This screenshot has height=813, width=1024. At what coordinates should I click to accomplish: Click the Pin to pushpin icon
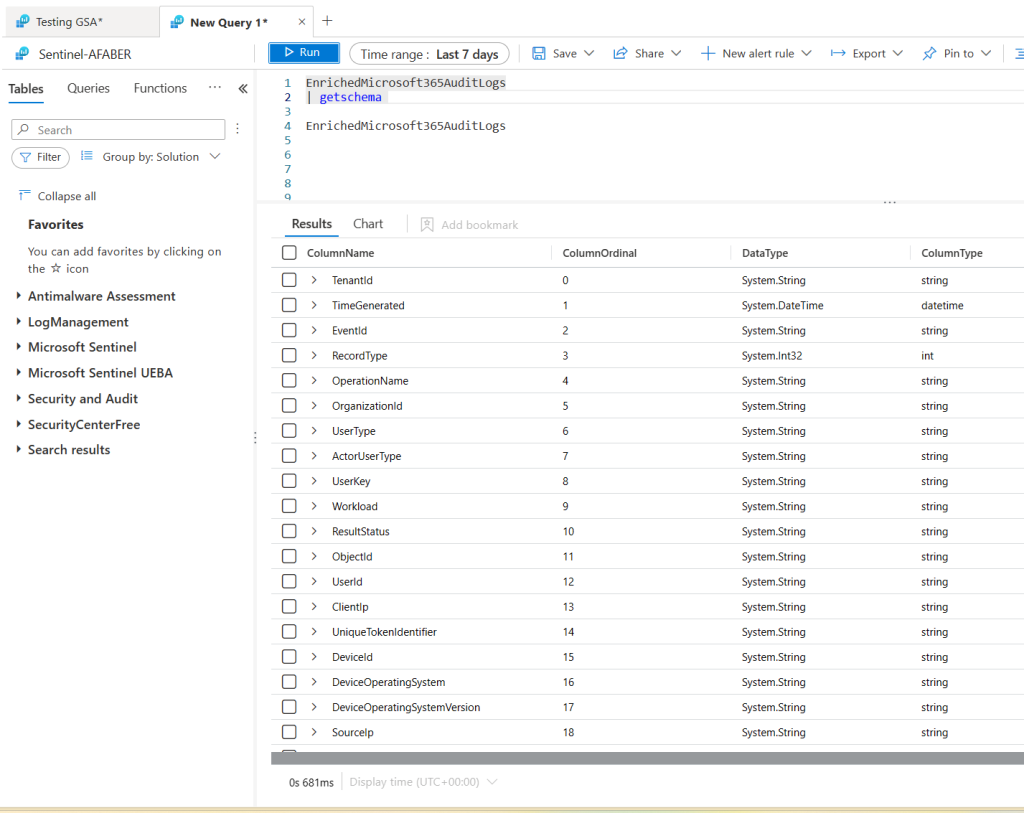point(929,54)
